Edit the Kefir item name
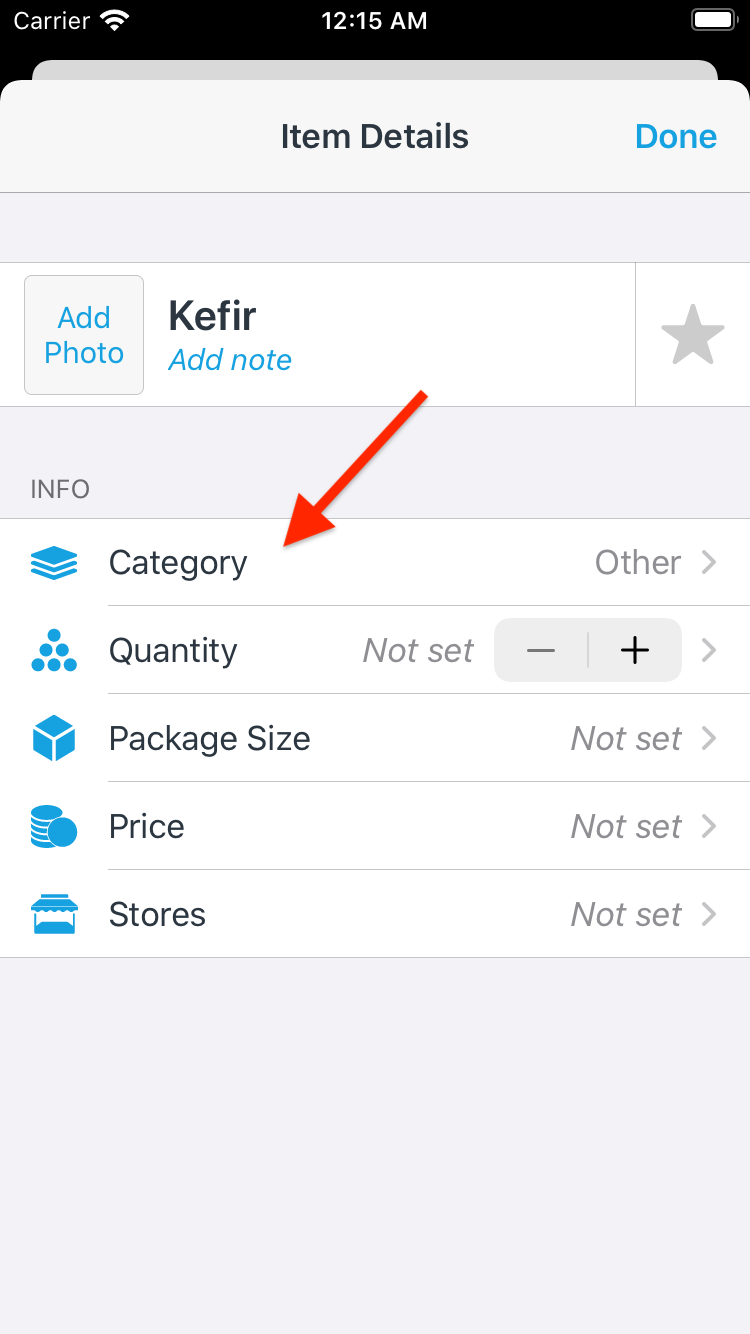The height and width of the screenshot is (1334, 750). [212, 316]
